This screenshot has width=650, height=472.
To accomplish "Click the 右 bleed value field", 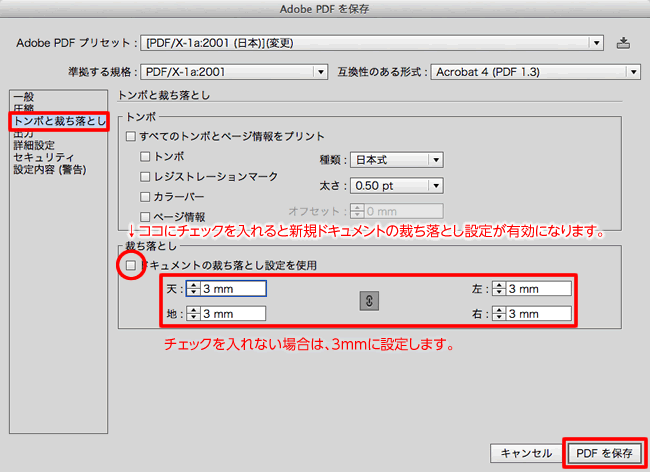I will (539, 314).
